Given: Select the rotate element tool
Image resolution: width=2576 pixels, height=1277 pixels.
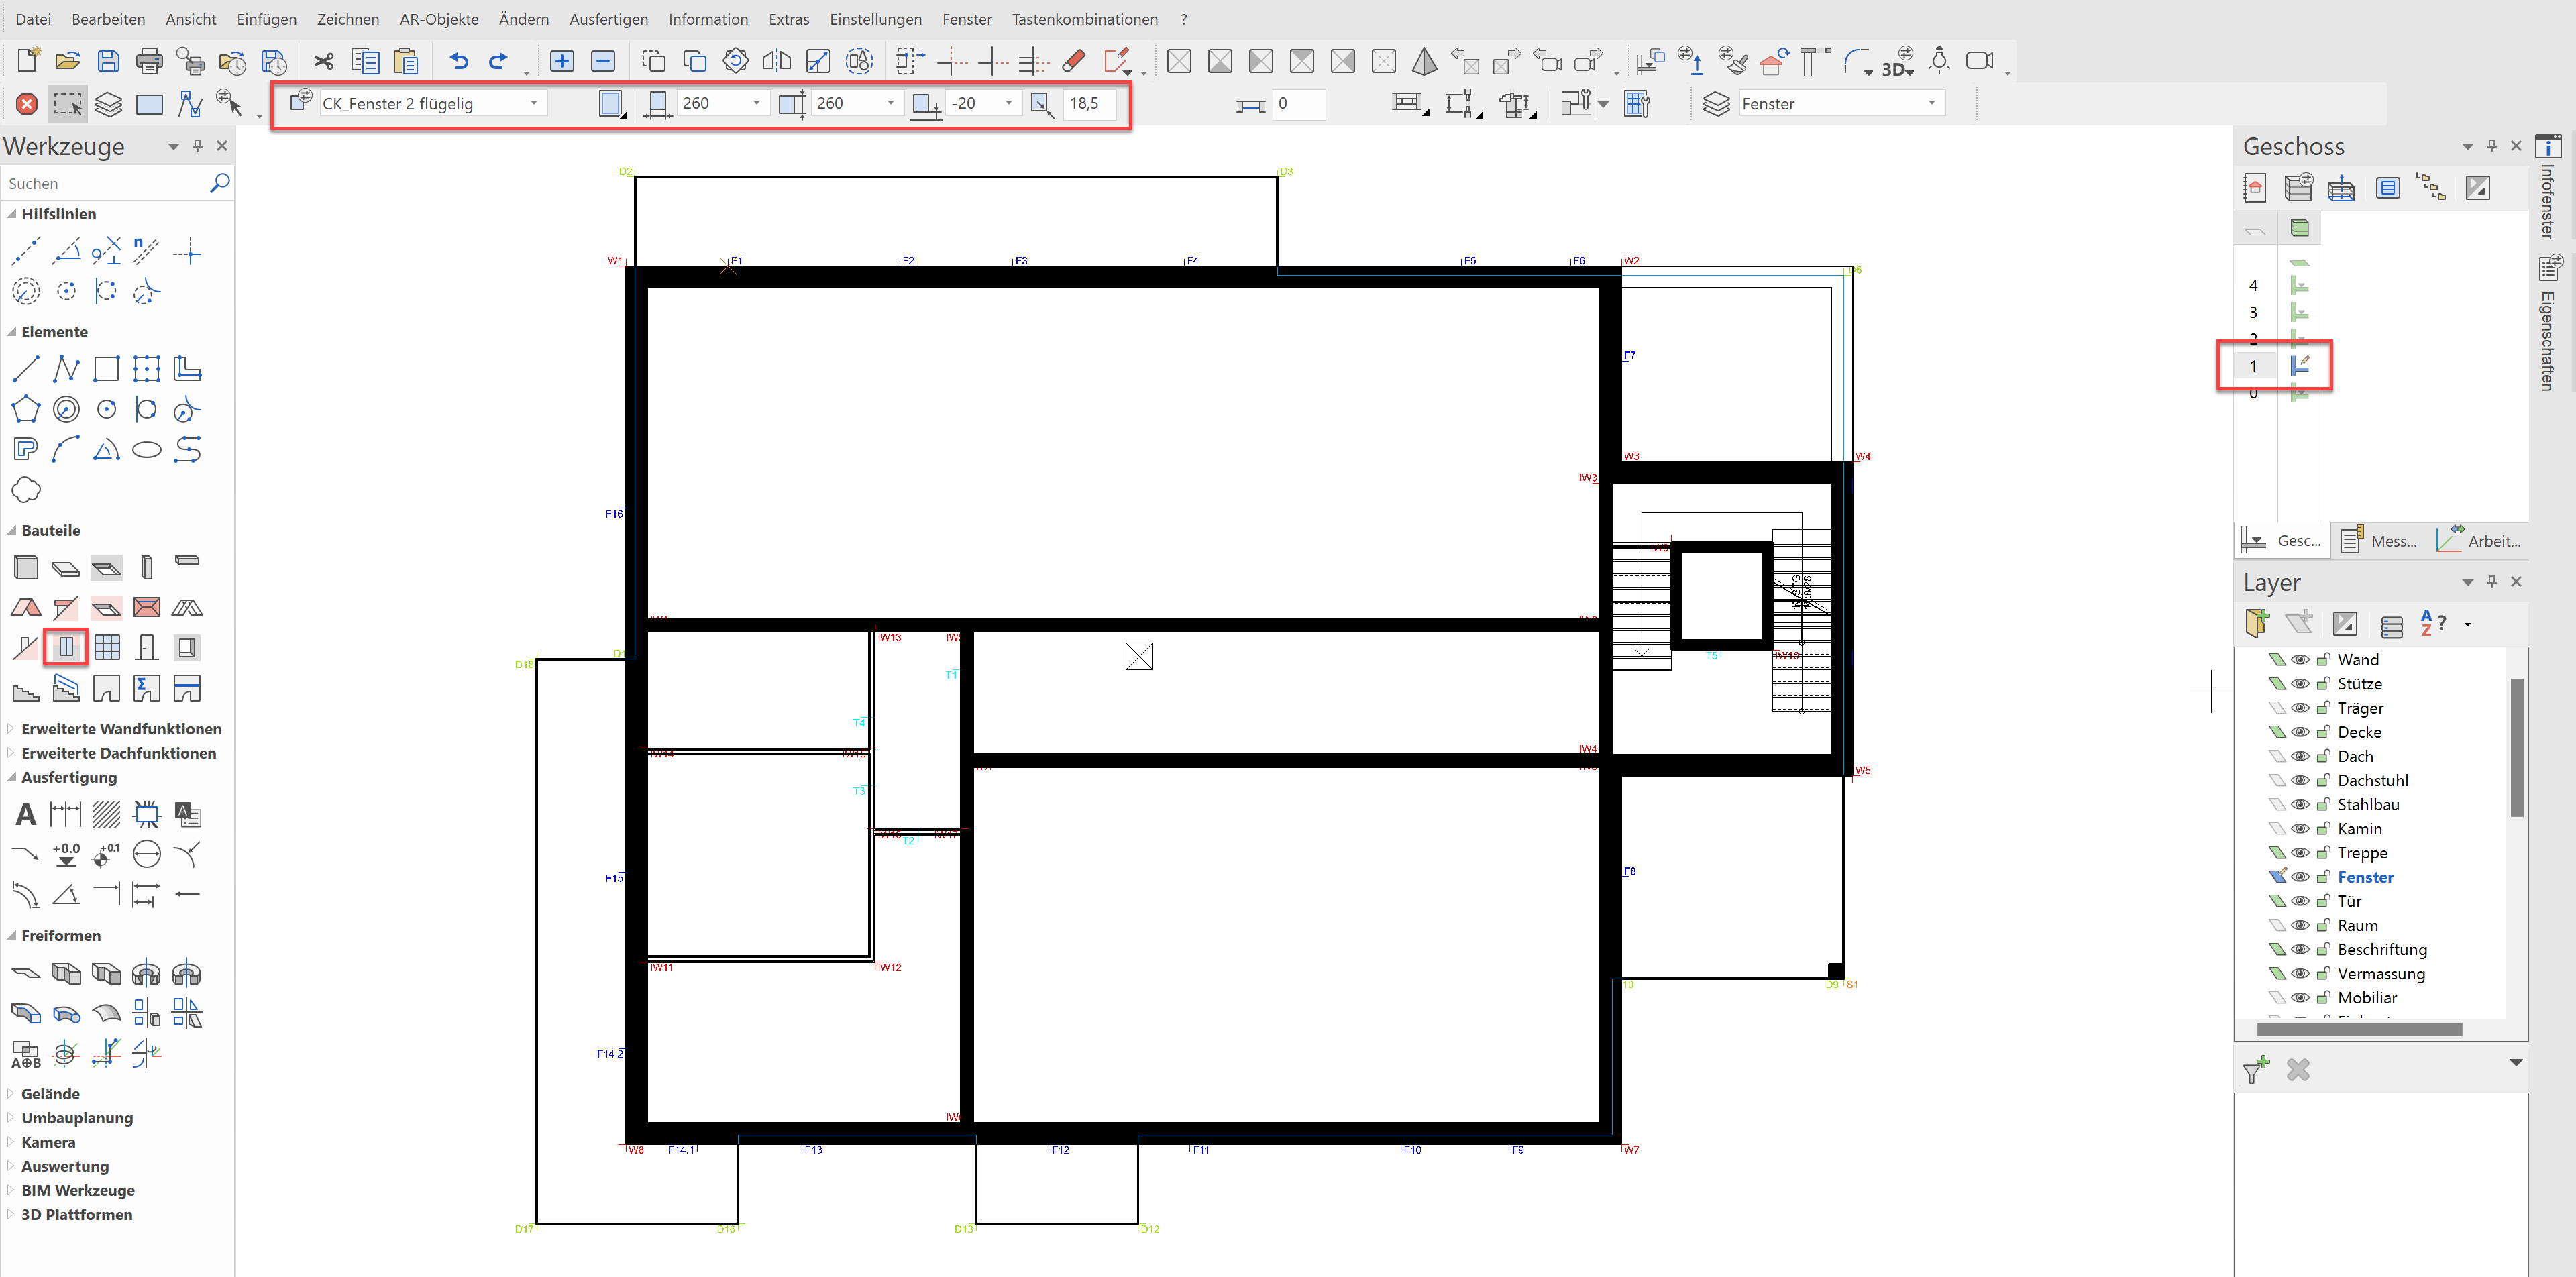Looking at the screenshot, I should pos(736,61).
